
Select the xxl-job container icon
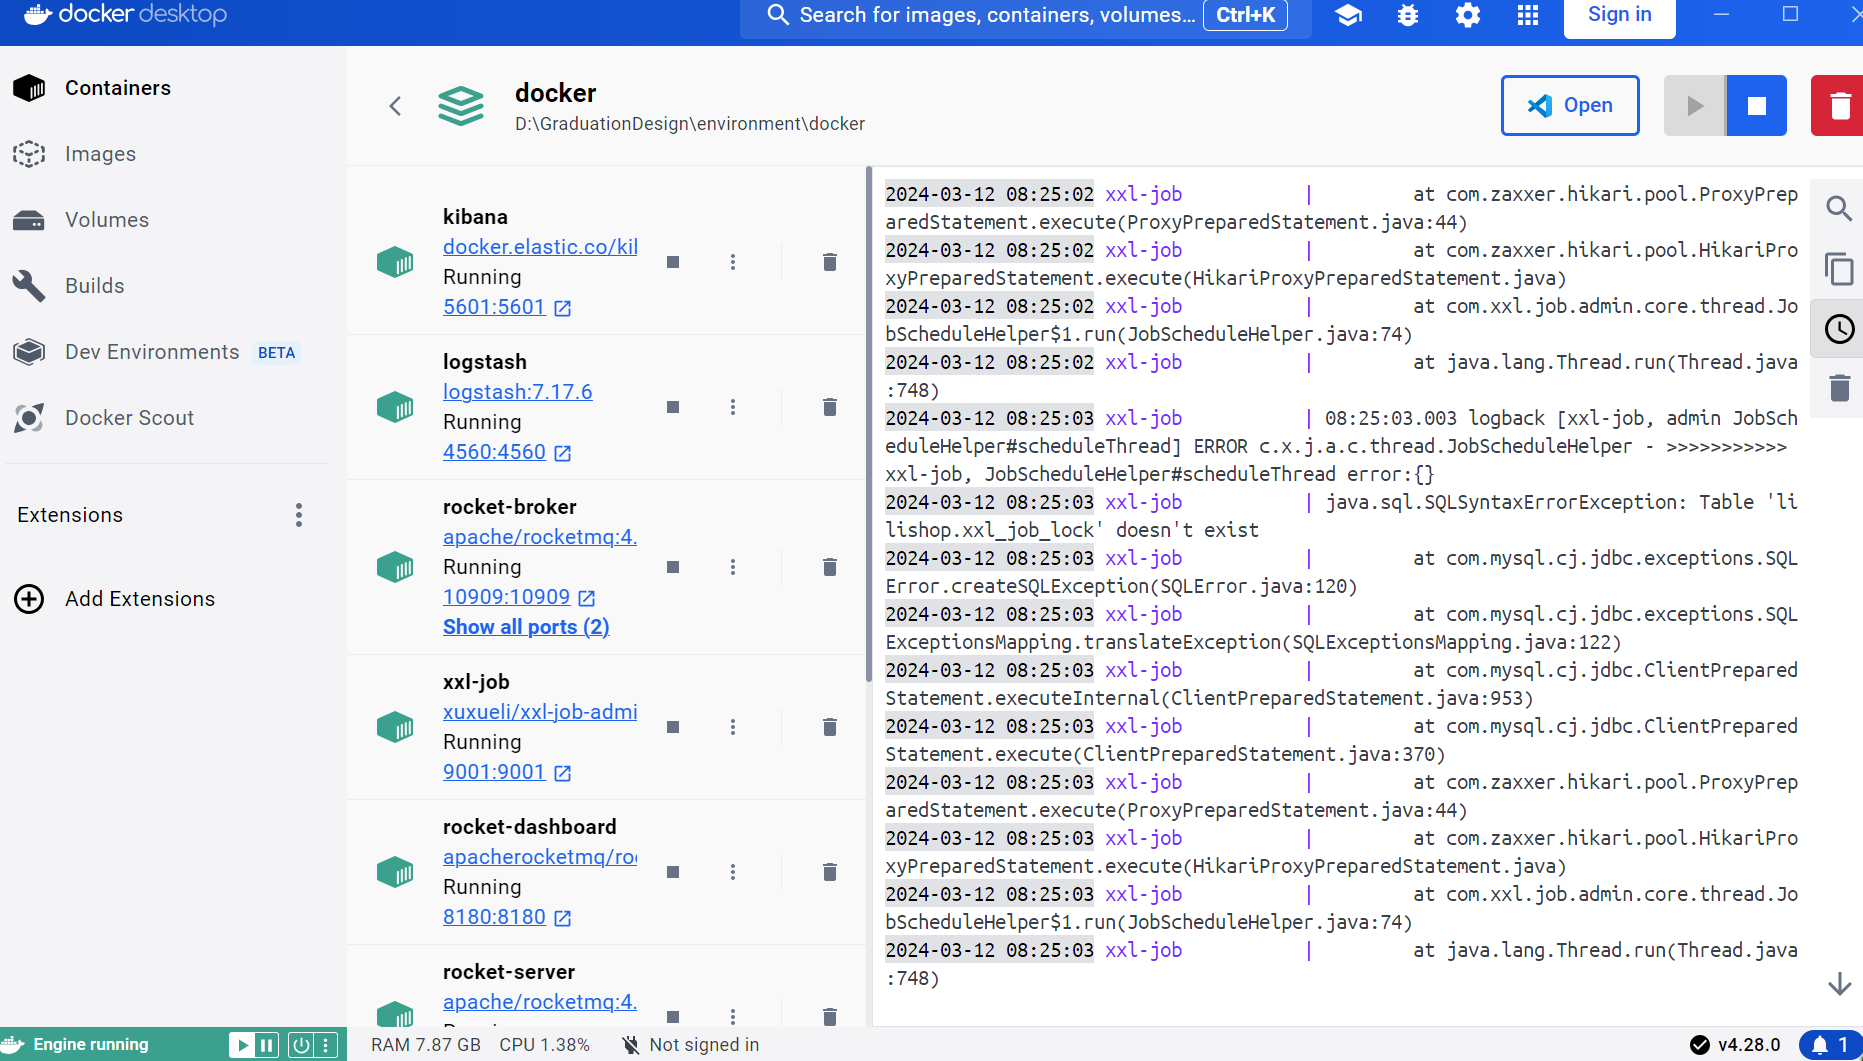point(395,727)
